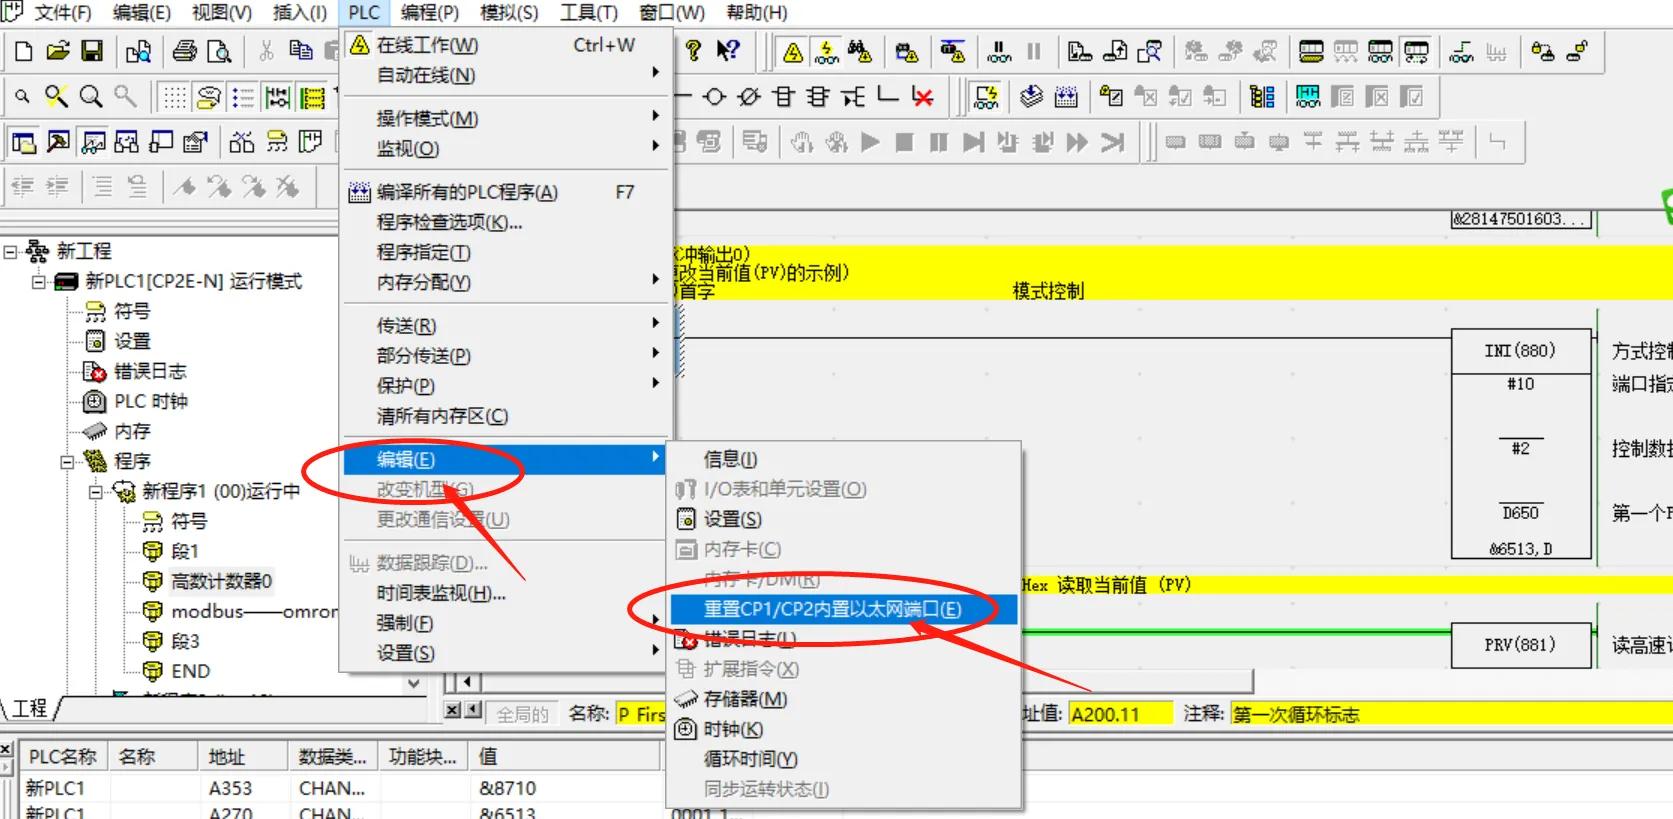Click the Print icon in toolbar
The height and width of the screenshot is (819, 1673).
pos(185,52)
